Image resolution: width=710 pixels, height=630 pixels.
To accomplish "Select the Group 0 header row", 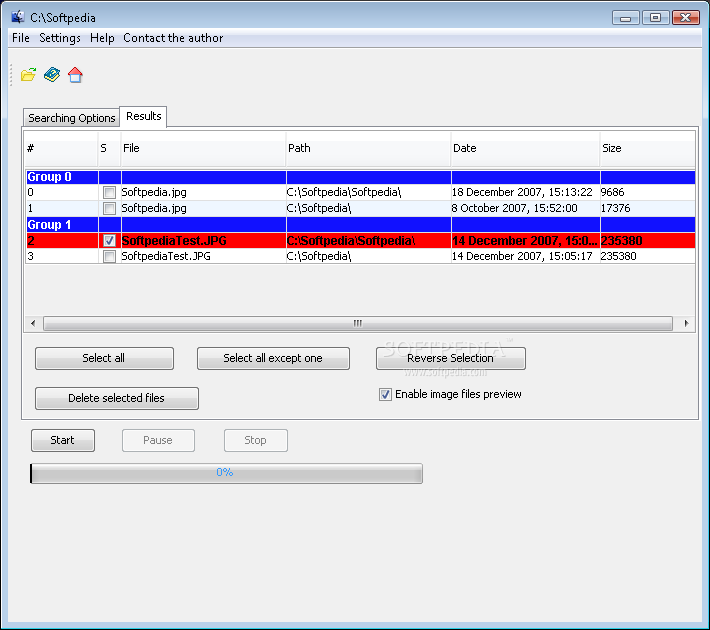I will pos(360,177).
